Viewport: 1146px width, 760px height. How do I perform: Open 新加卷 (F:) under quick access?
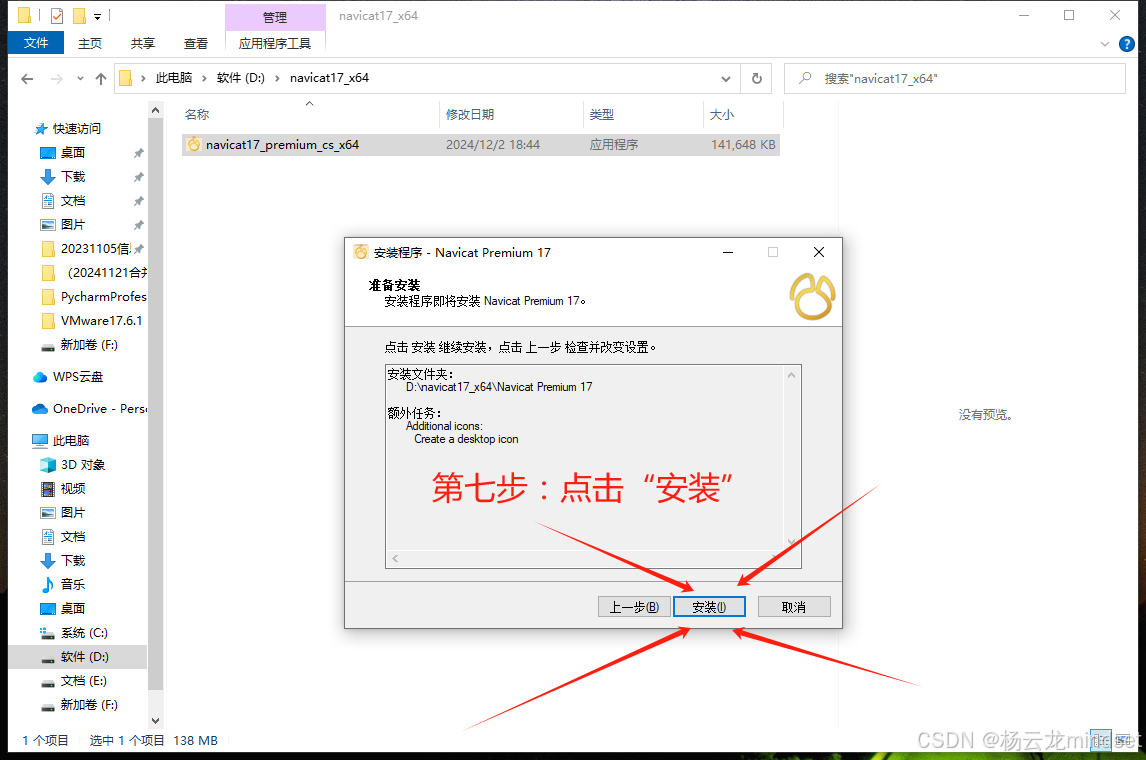click(x=88, y=345)
